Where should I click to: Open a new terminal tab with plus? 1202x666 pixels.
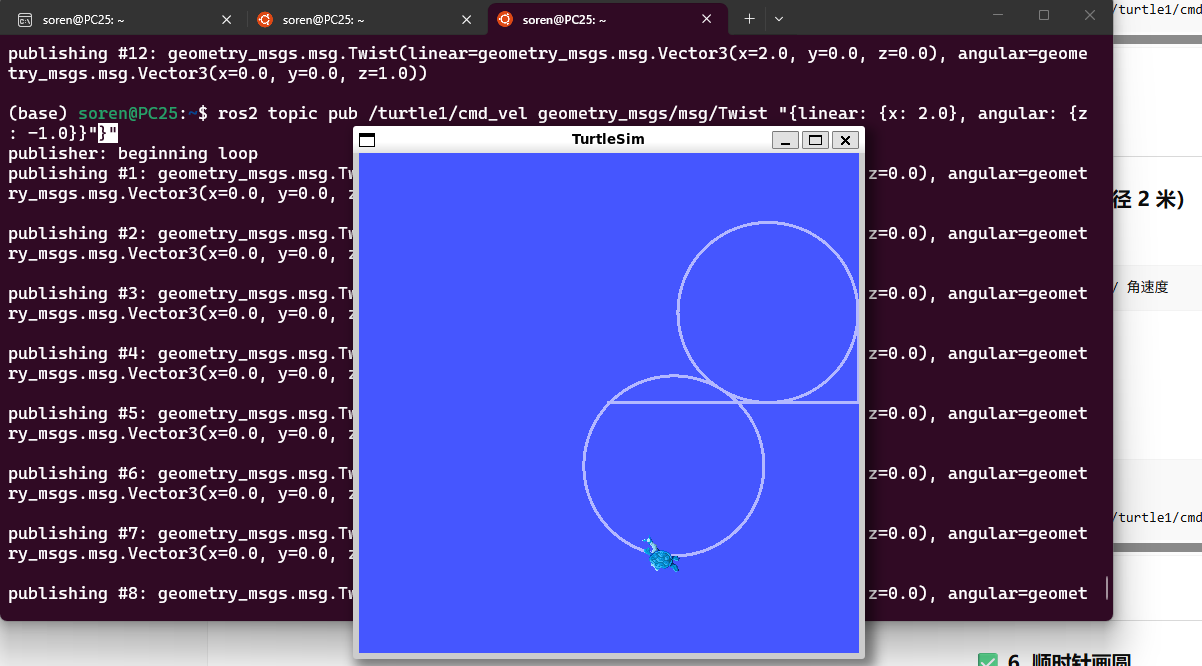[x=749, y=18]
